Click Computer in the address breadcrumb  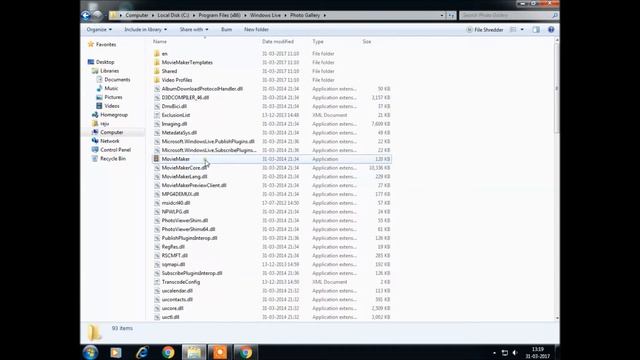(137, 16)
